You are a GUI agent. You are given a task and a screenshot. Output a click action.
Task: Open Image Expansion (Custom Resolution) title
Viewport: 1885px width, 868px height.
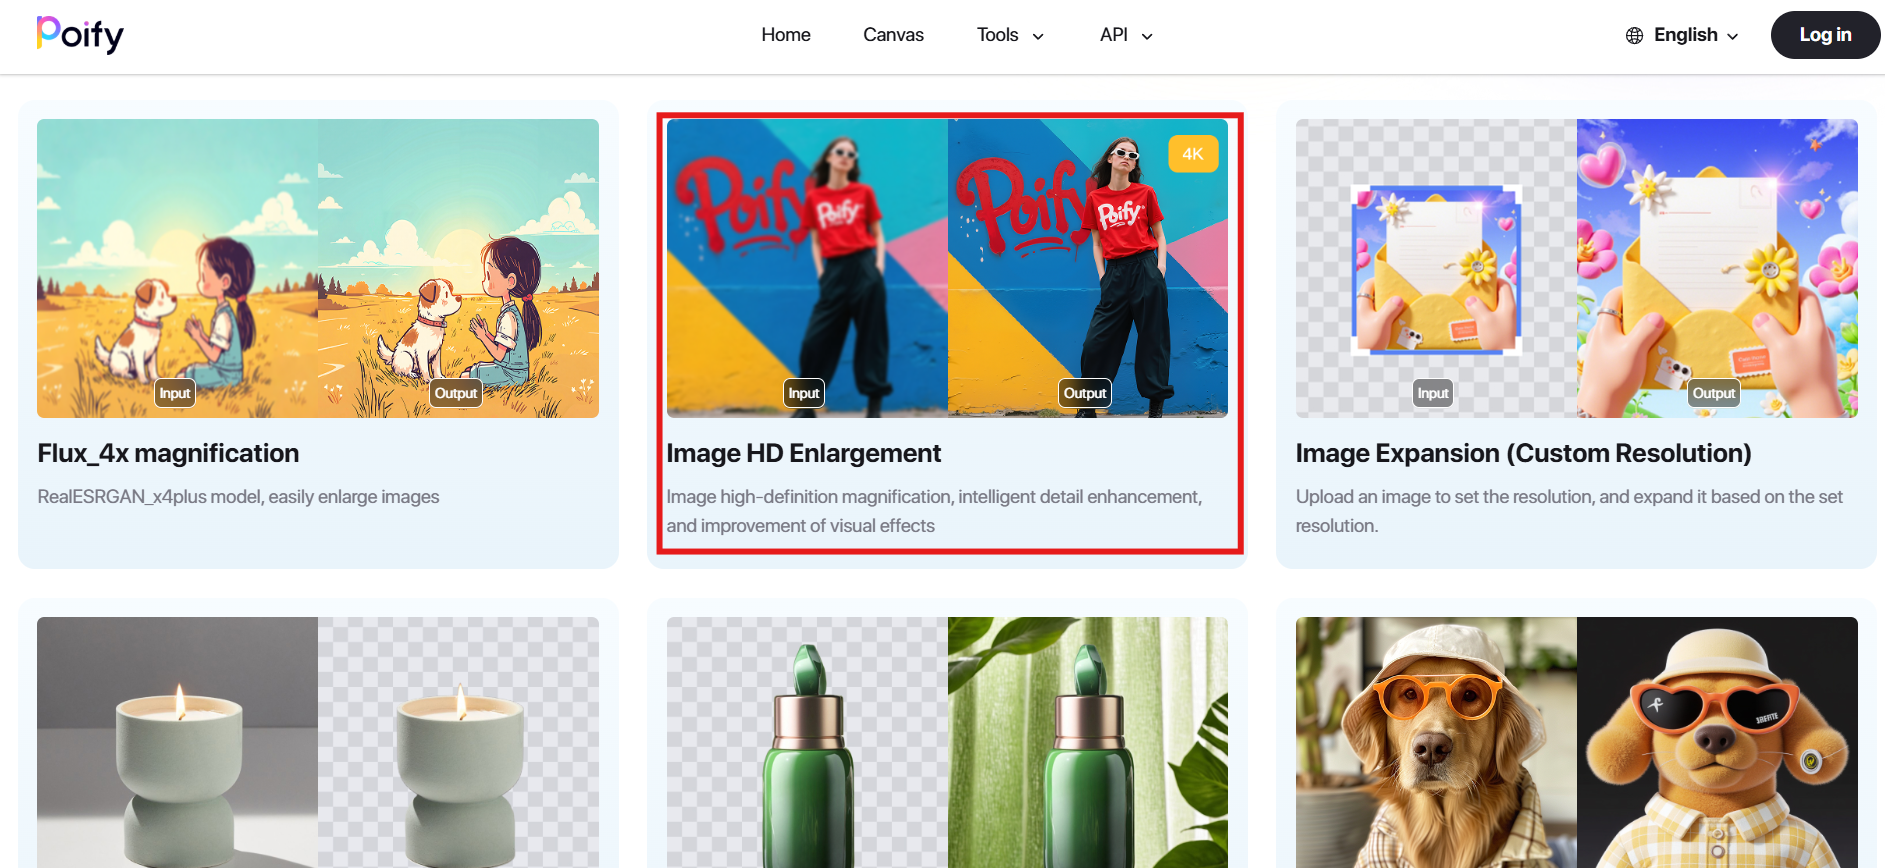tap(1523, 453)
